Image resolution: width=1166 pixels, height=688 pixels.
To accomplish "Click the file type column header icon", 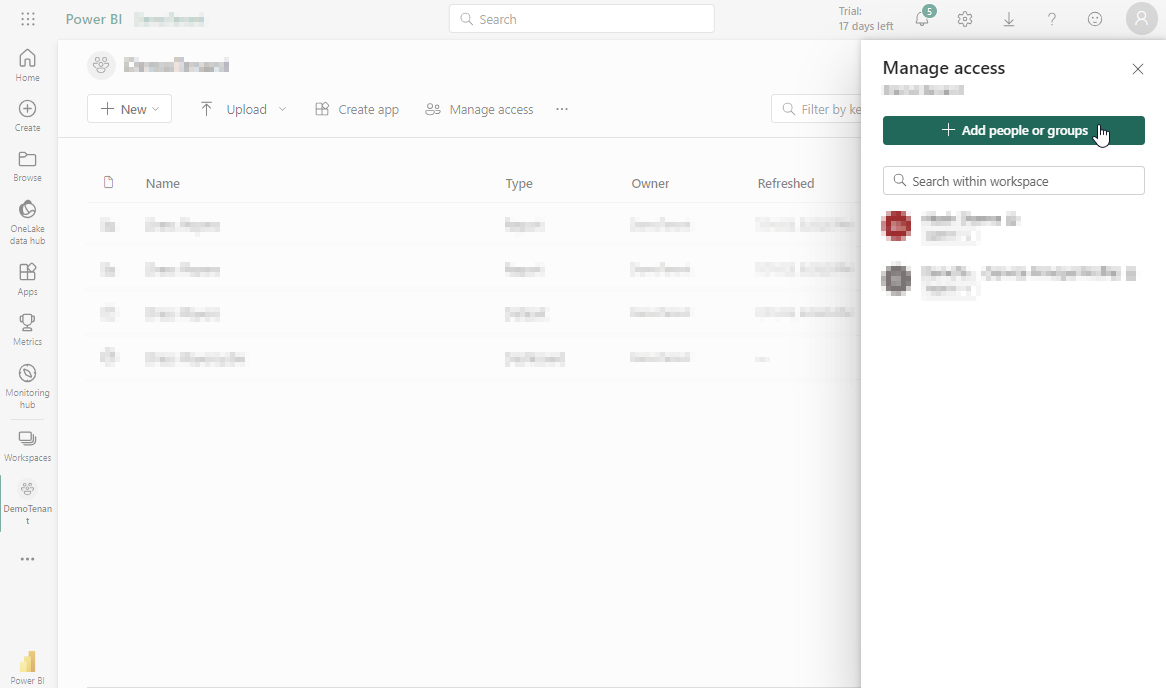I will tap(109, 183).
